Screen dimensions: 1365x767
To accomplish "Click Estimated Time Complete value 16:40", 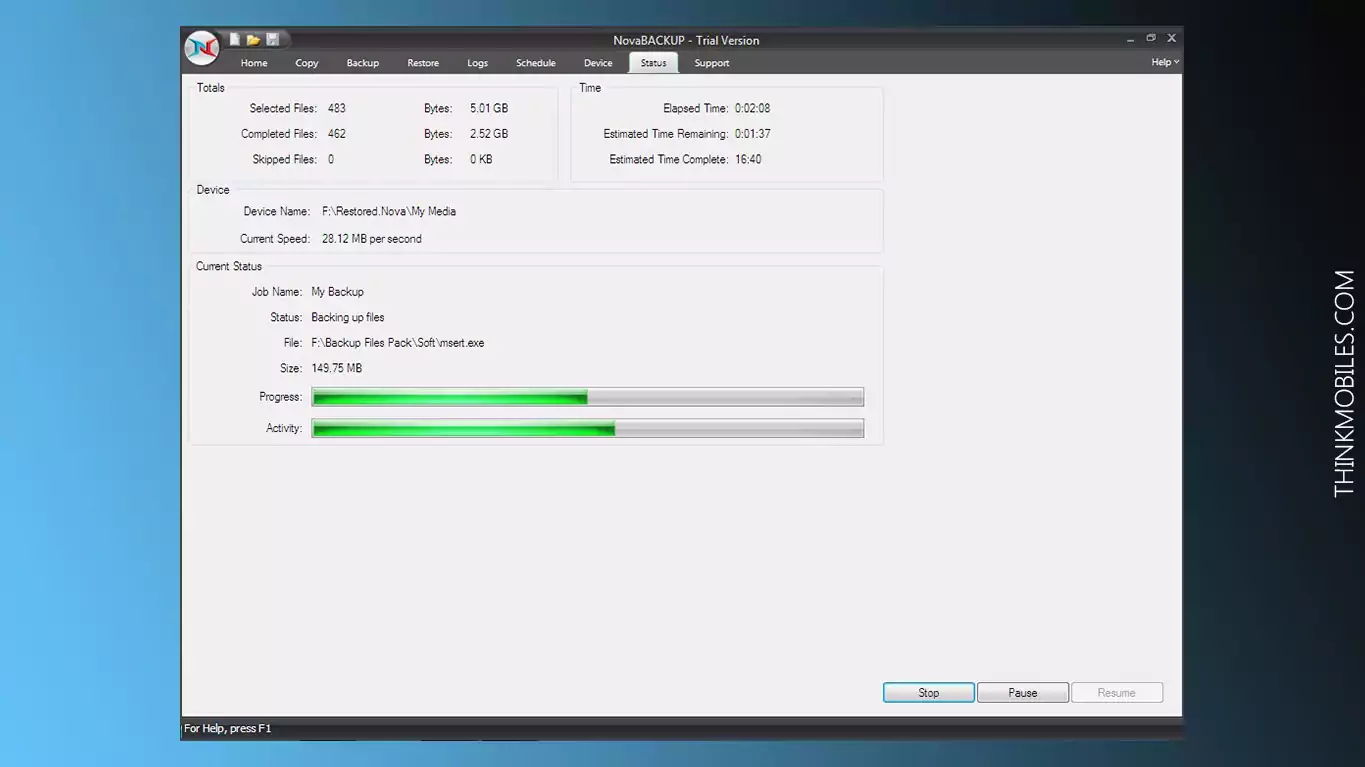I will 748,160.
